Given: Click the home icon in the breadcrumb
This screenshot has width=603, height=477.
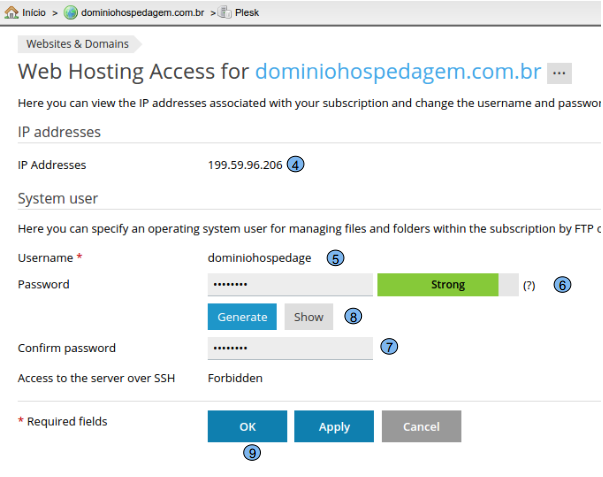Looking at the screenshot, I should tap(11, 13).
